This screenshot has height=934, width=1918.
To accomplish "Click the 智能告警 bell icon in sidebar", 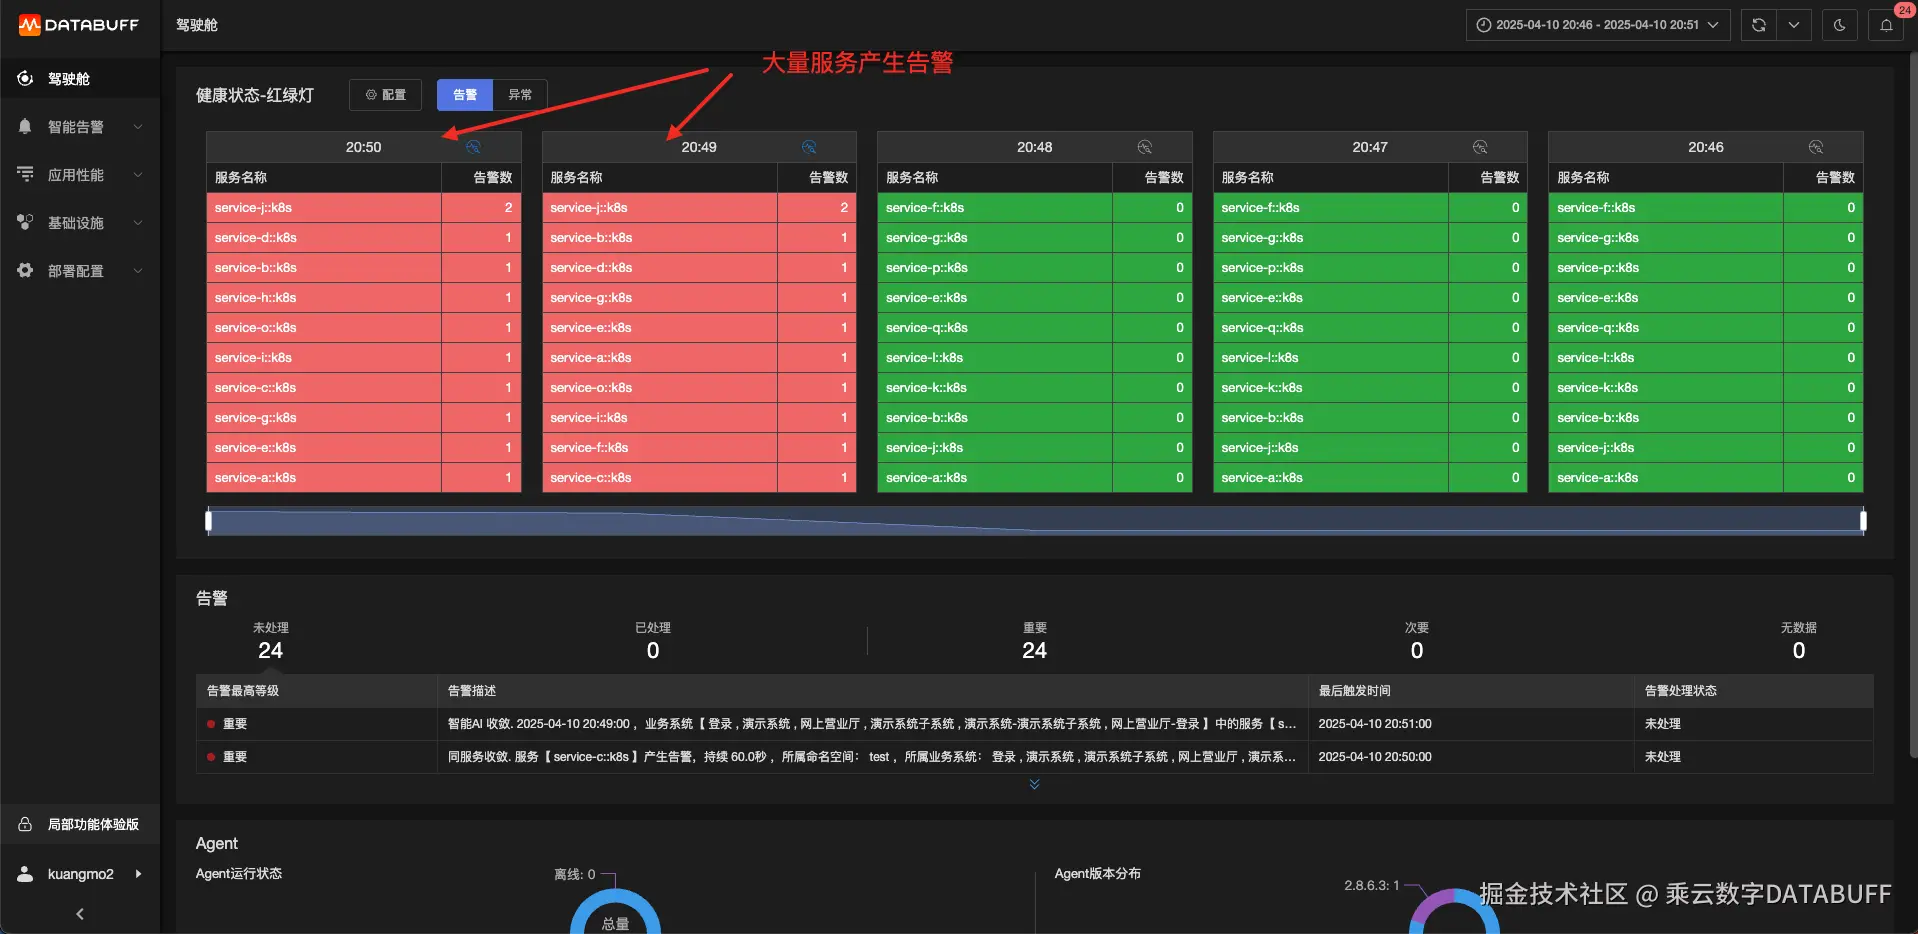I will coord(25,127).
